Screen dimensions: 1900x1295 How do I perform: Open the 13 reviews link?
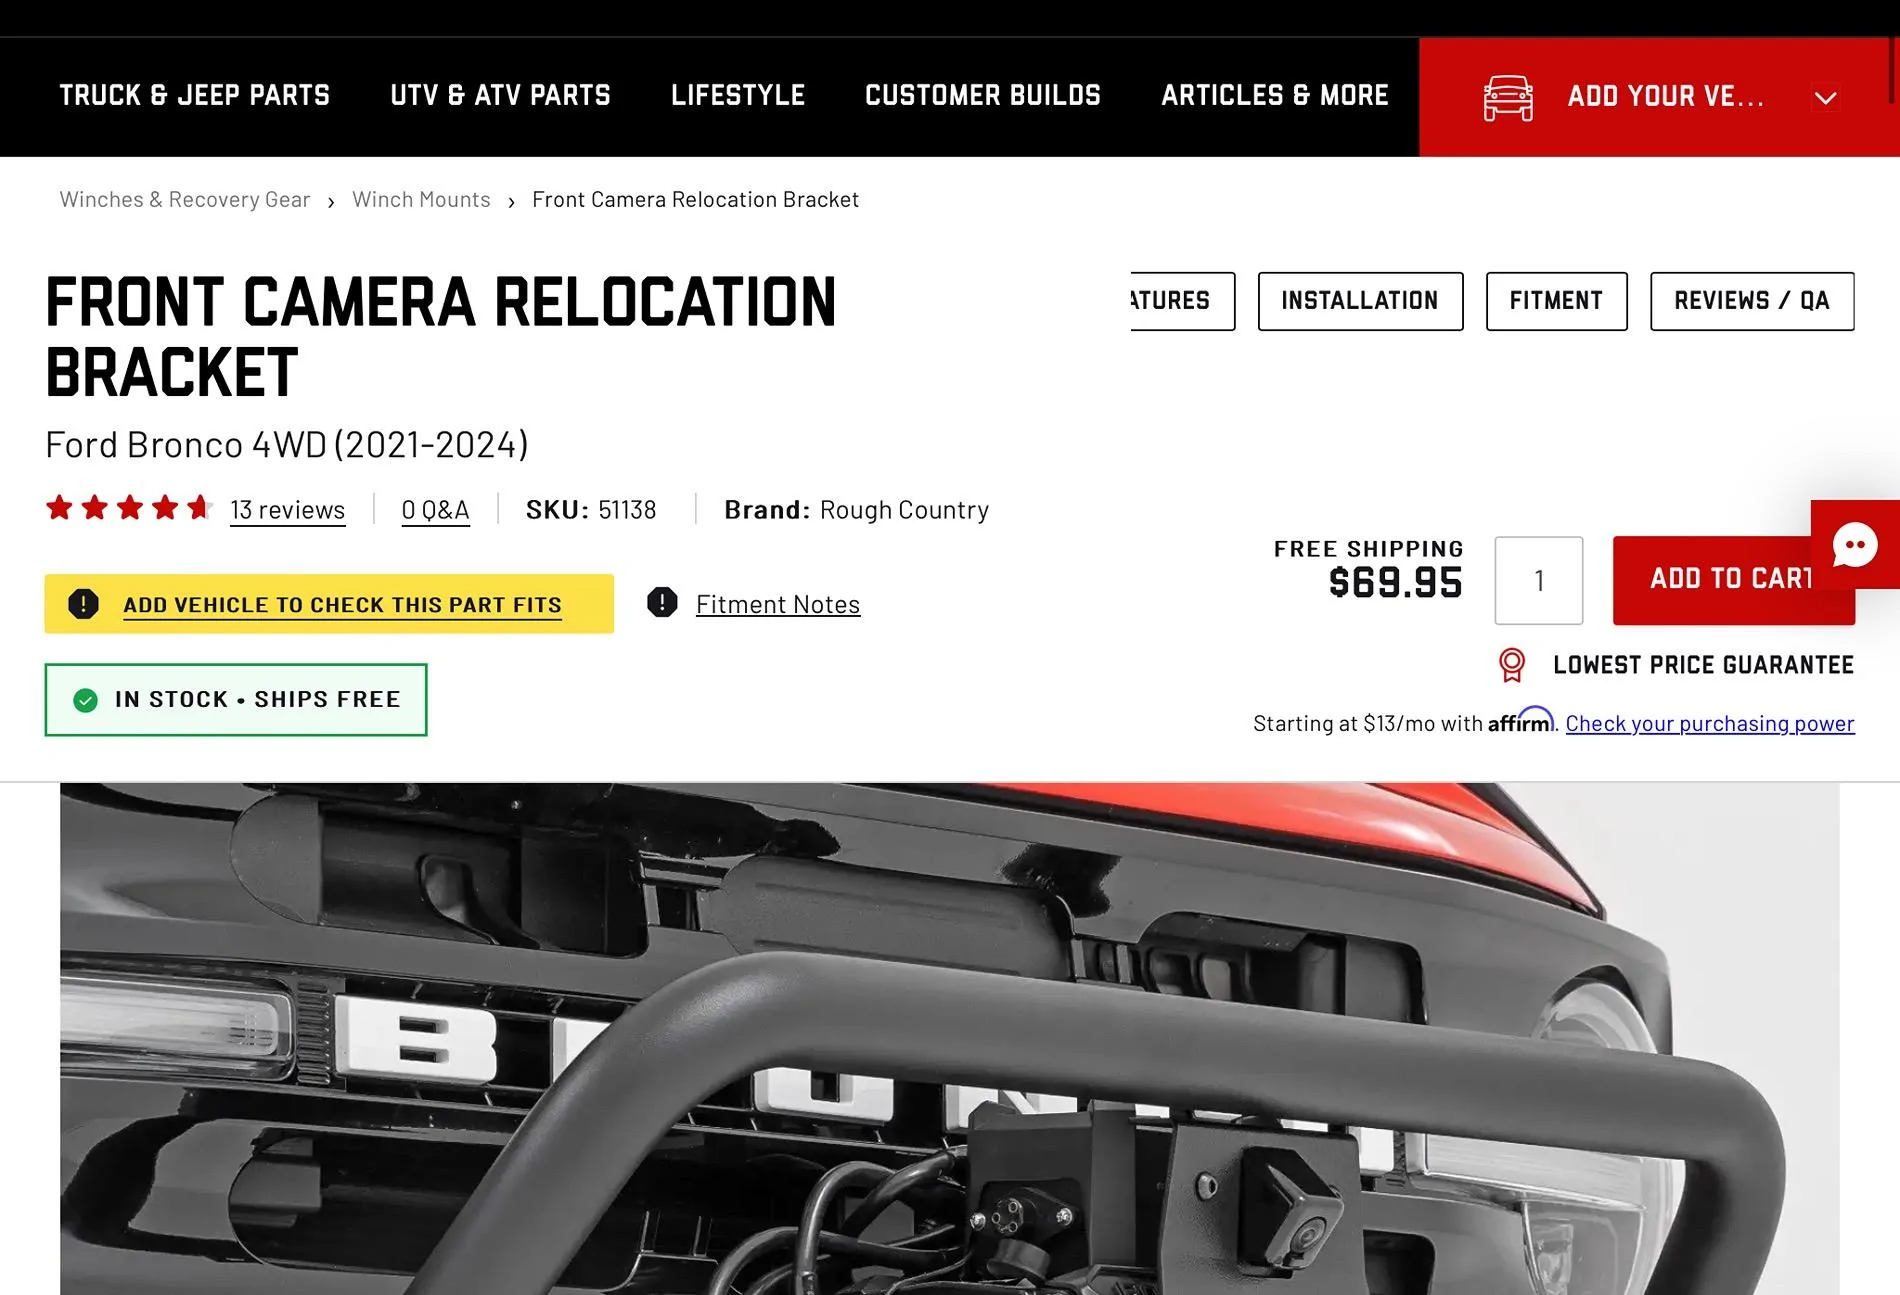pyautogui.click(x=288, y=510)
